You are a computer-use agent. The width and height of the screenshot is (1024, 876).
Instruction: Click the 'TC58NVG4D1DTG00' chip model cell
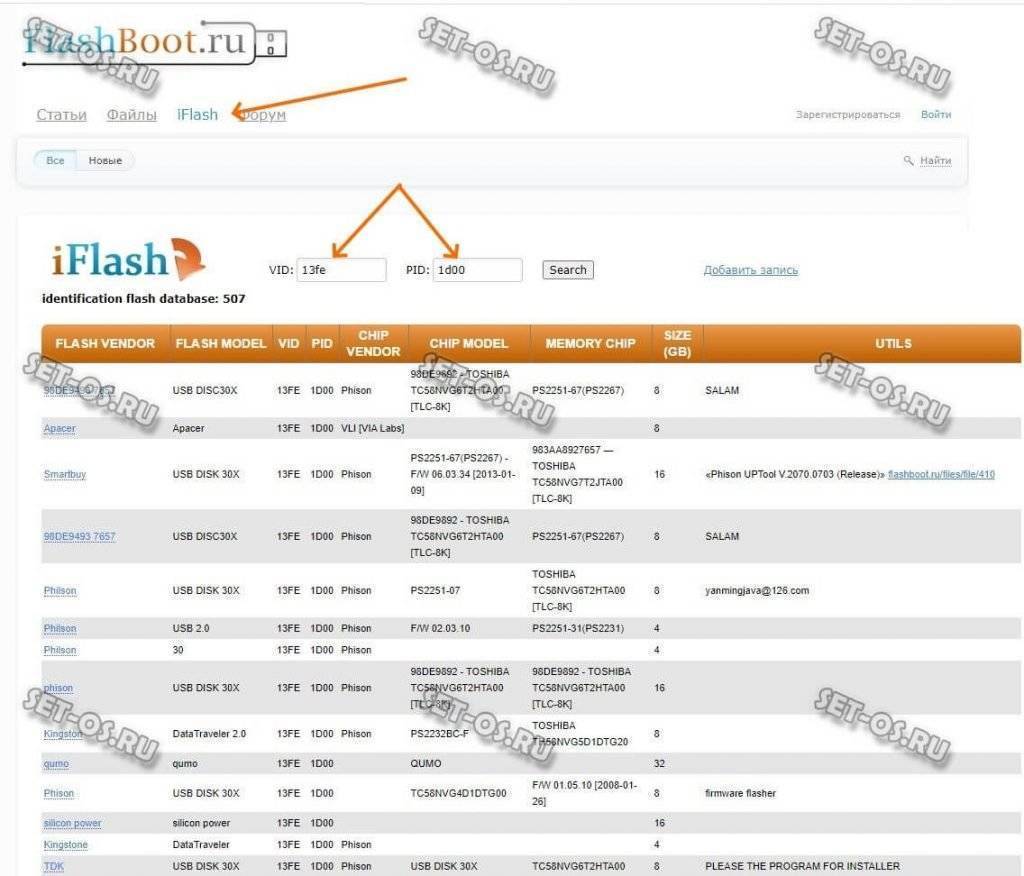tap(458, 793)
